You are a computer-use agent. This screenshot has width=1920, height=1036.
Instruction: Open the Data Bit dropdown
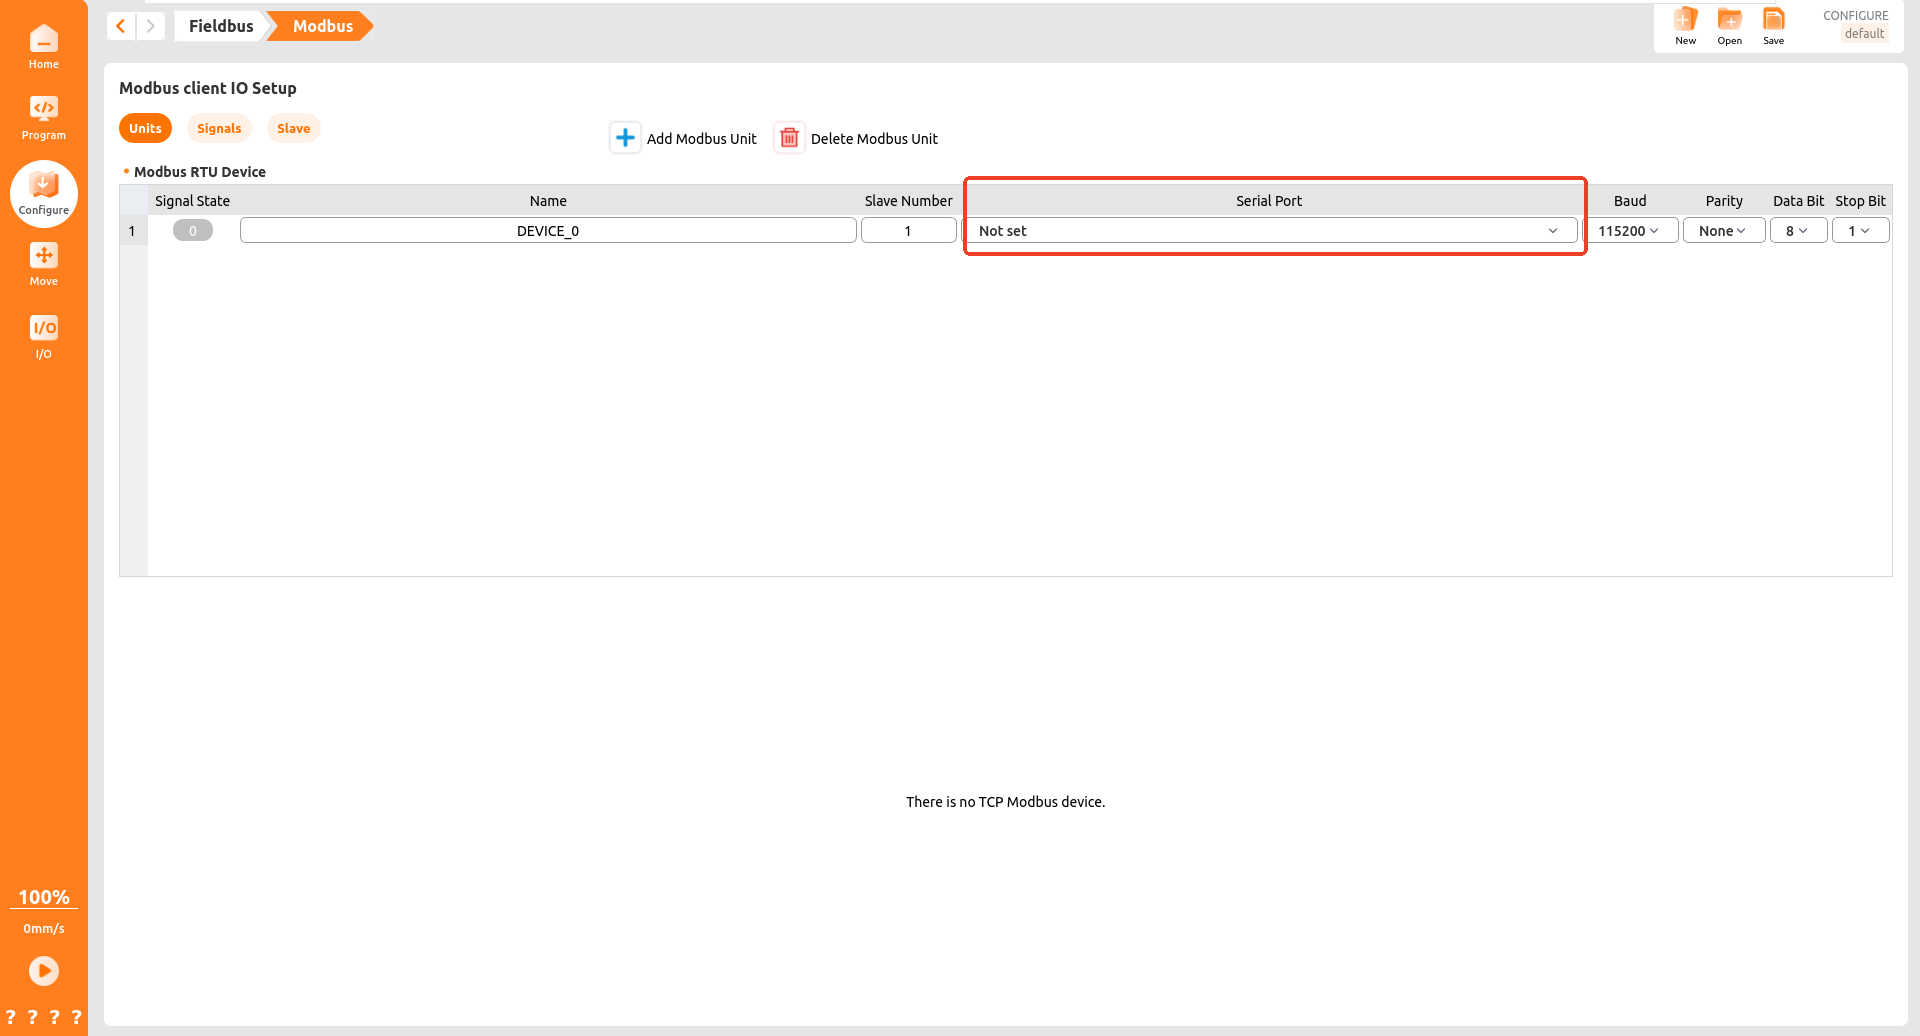coord(1798,231)
